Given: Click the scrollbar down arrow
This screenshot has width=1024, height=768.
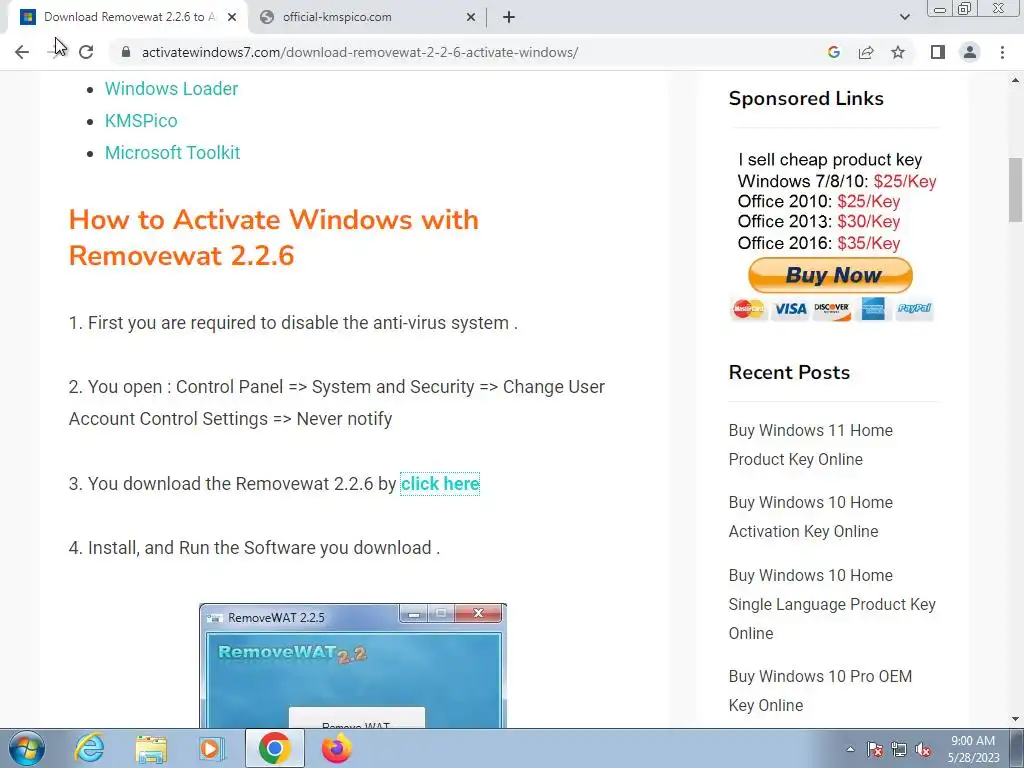Looking at the screenshot, I should (1015, 719).
